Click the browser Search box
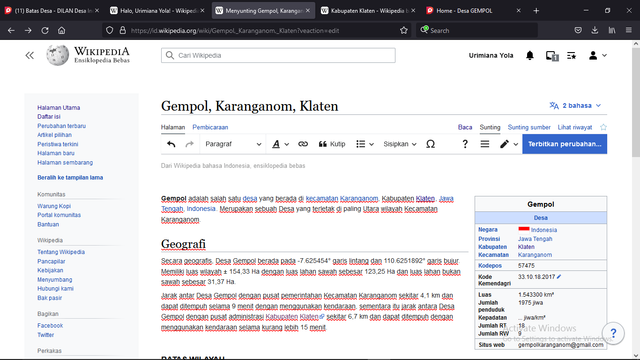 477,30
